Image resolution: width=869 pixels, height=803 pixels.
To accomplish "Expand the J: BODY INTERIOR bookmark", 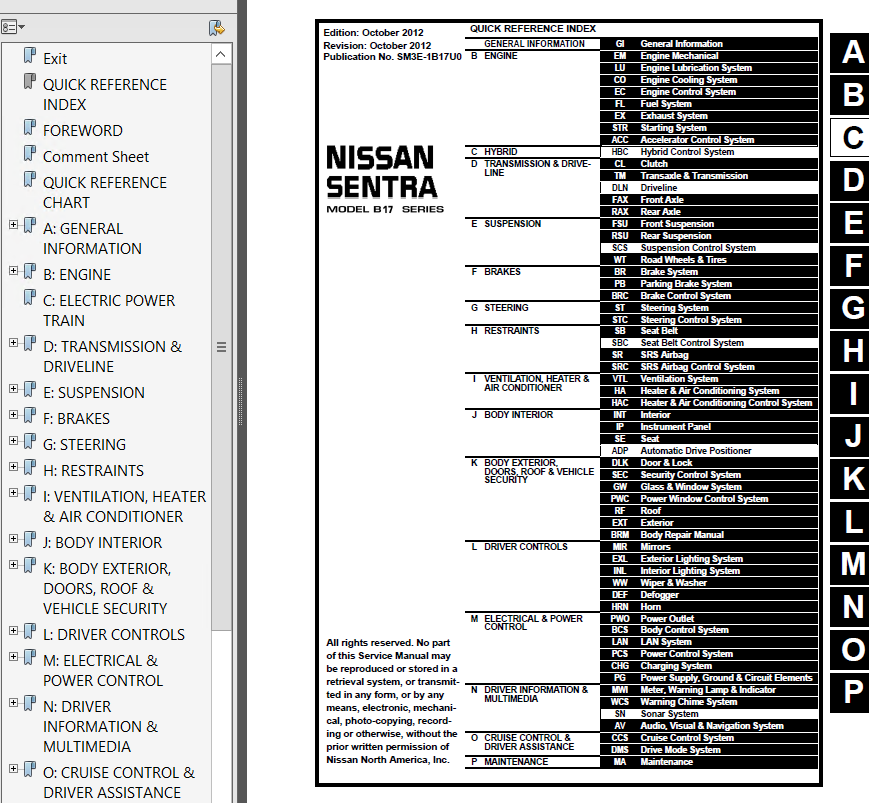I will tap(13, 539).
